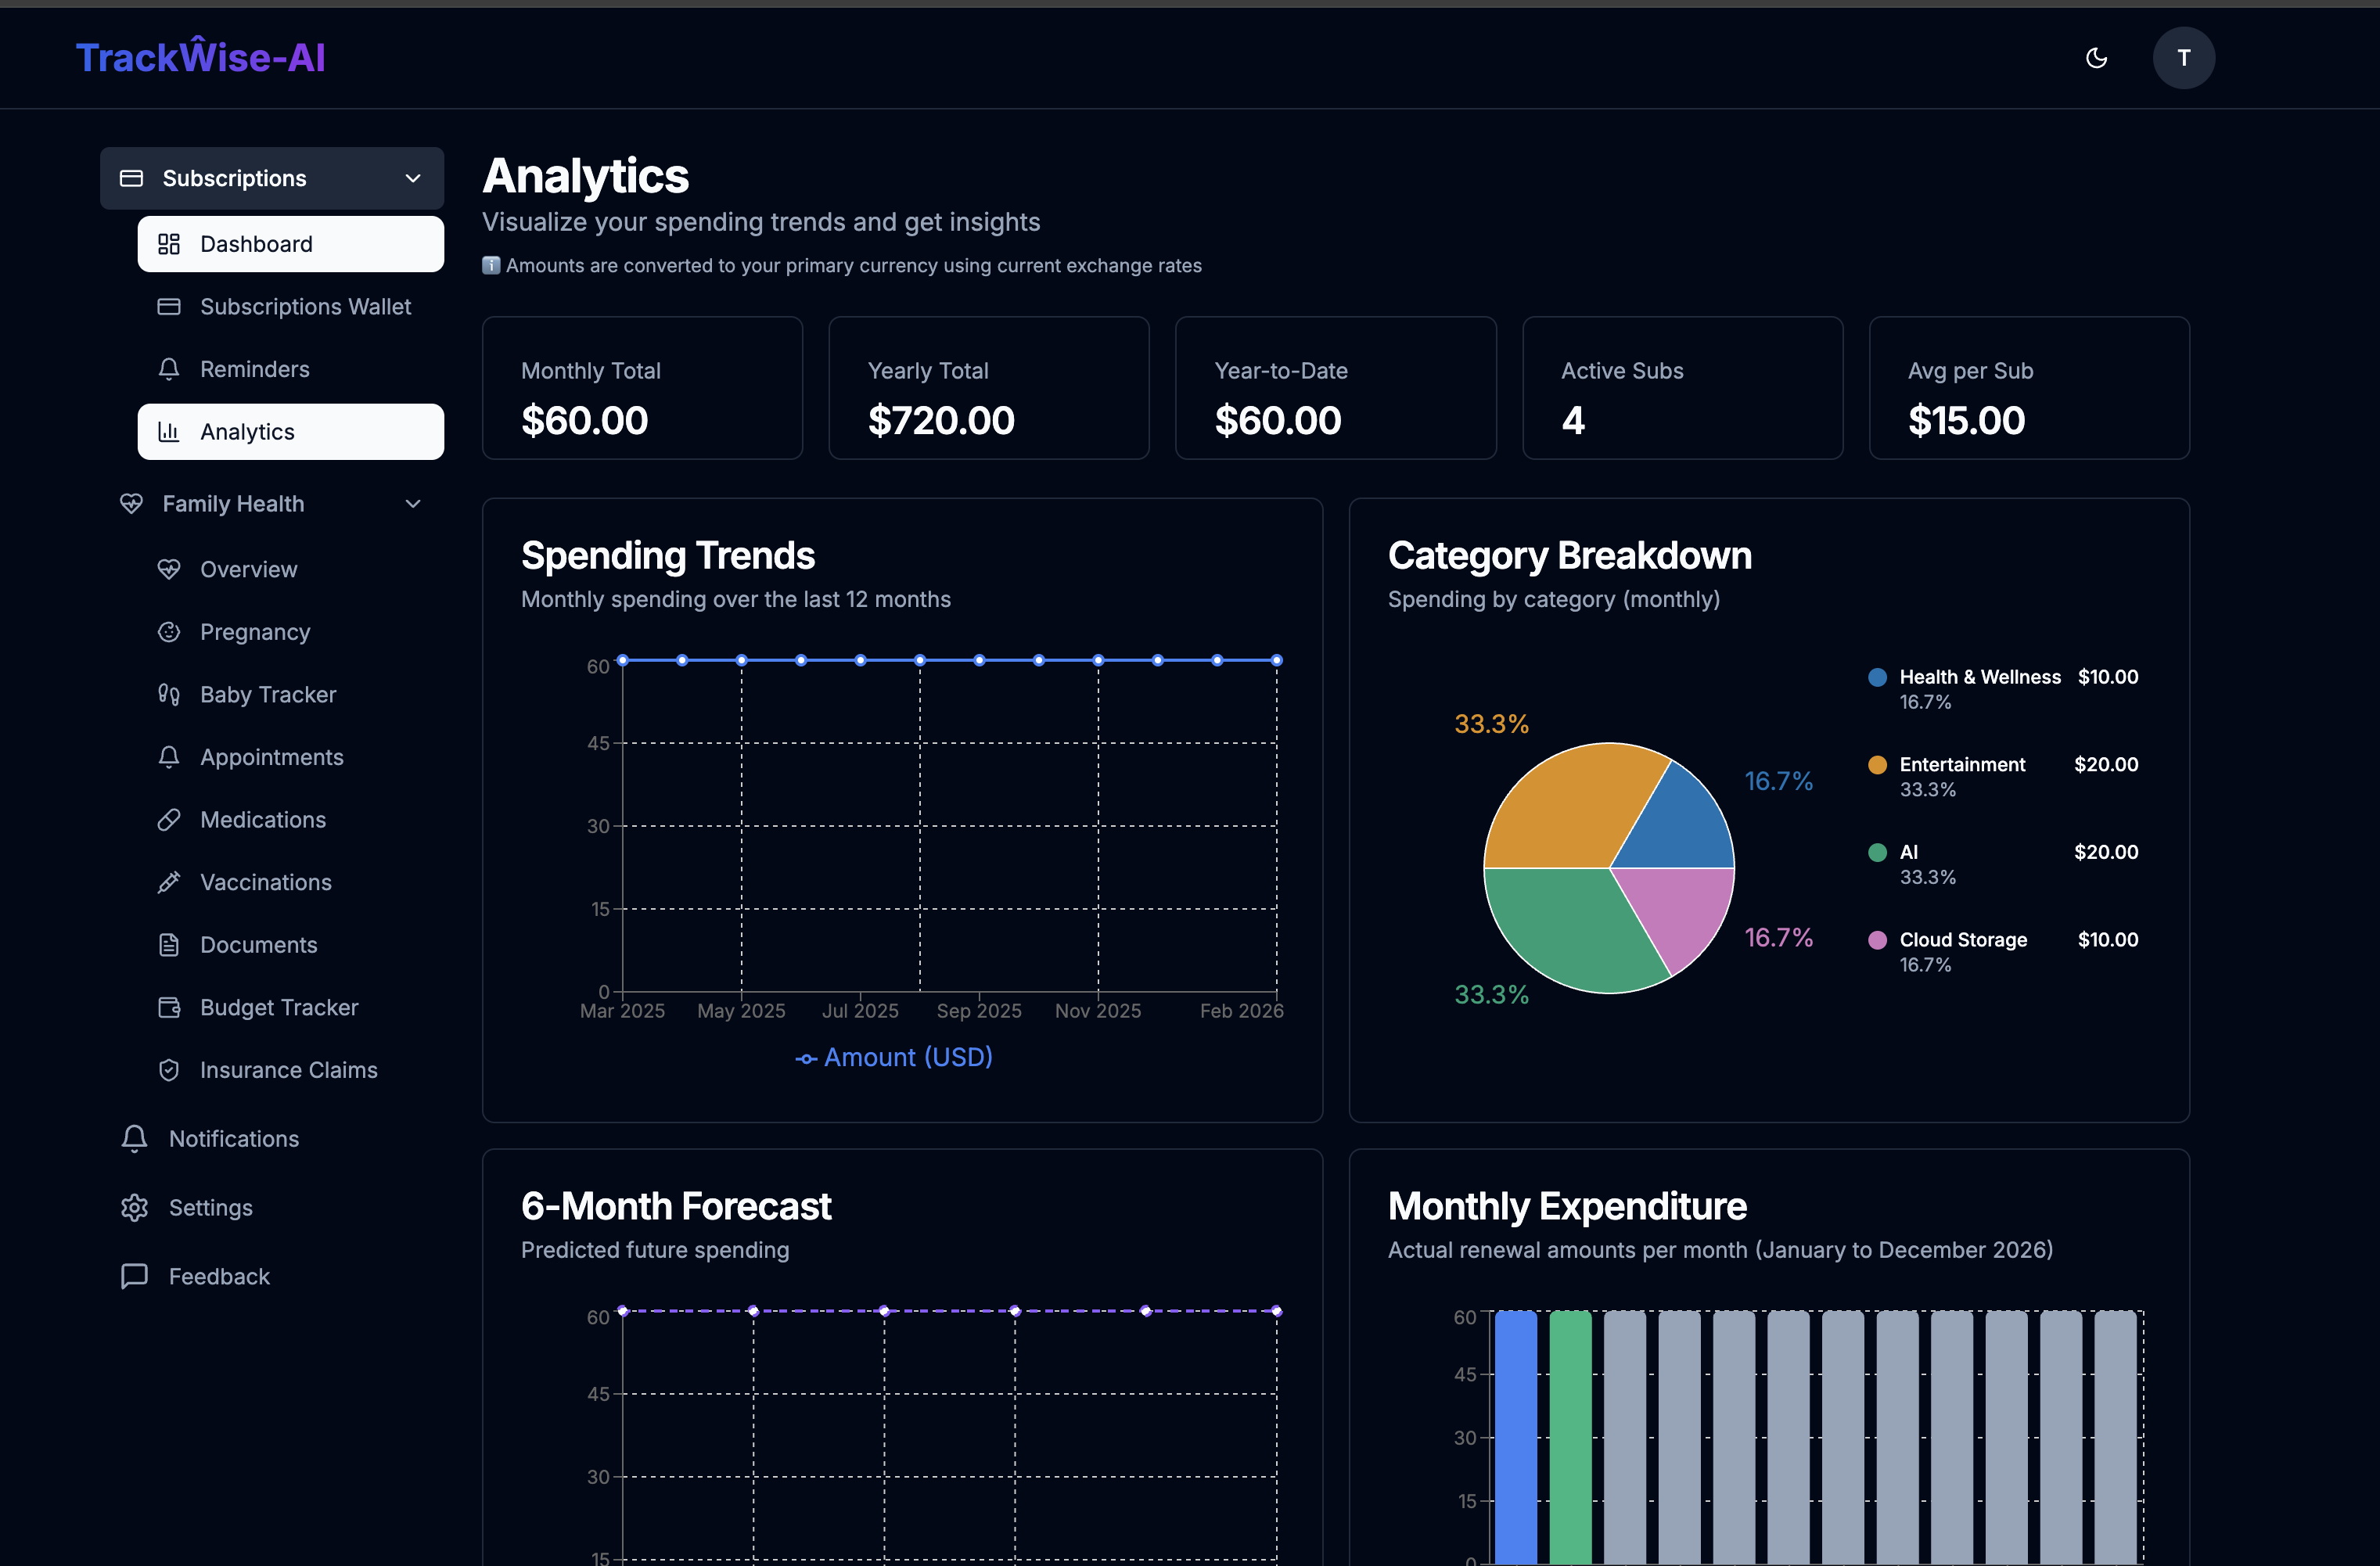Screen dimensions: 2380x1566
Task: Collapse the Subscriptions section
Action: (x=413, y=177)
